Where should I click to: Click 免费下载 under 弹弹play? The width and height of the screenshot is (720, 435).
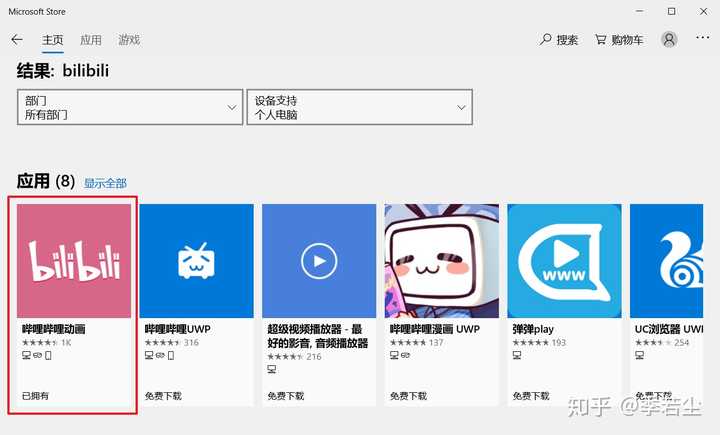tap(531, 395)
